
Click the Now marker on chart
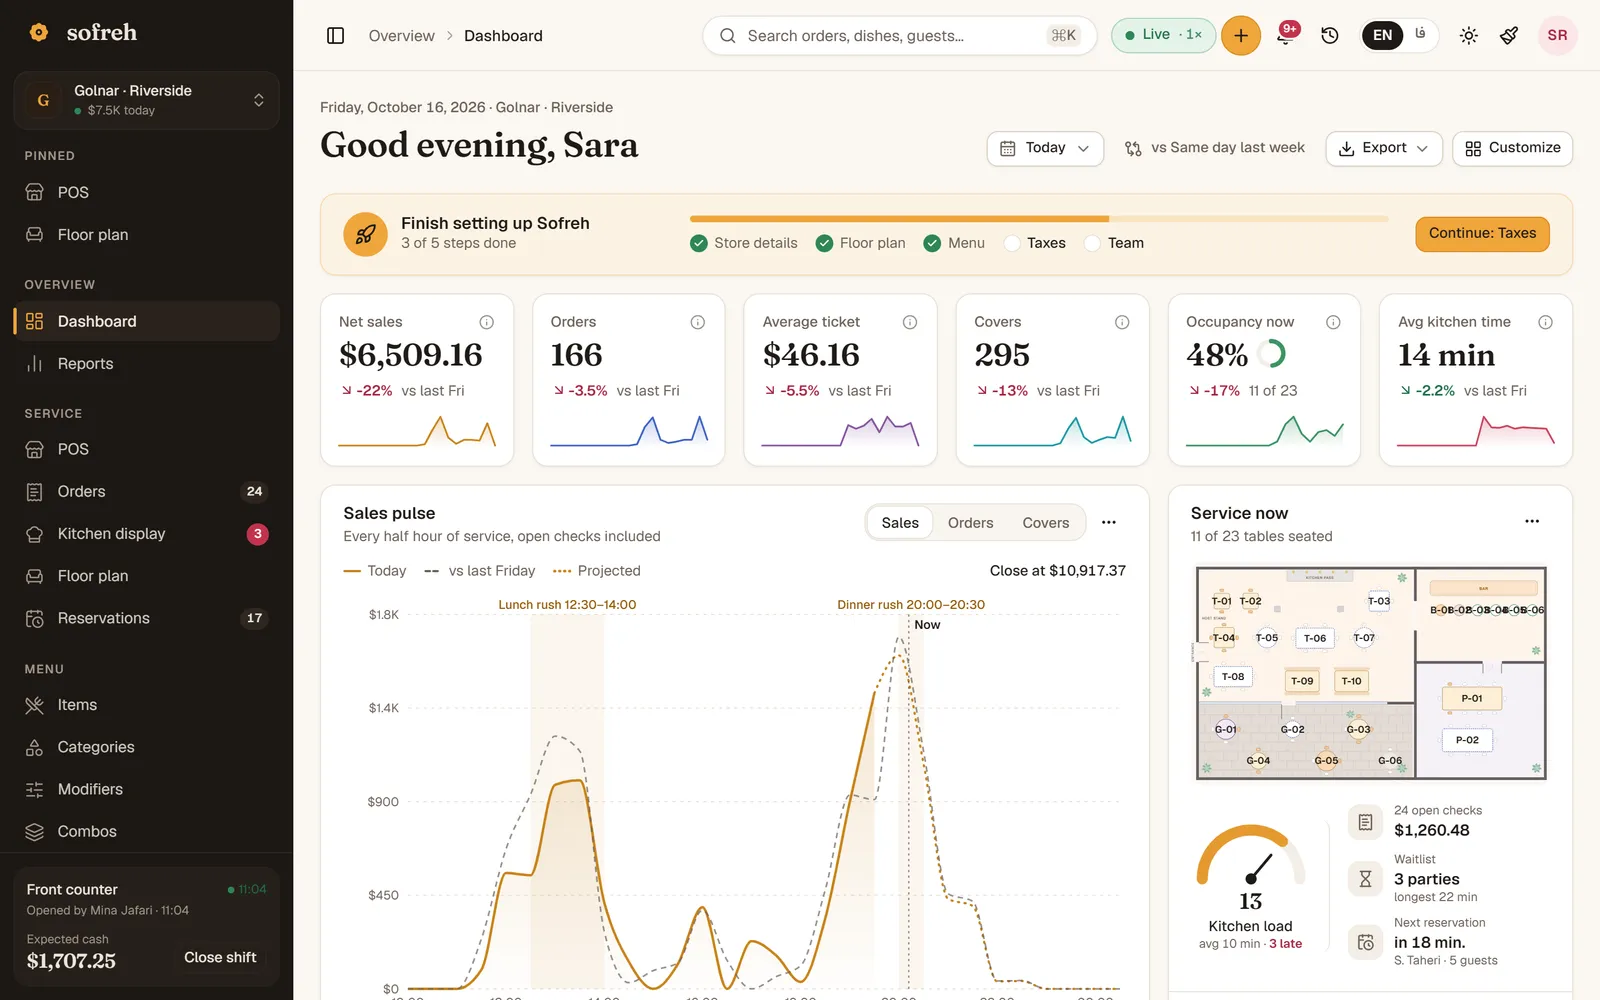[927, 625]
